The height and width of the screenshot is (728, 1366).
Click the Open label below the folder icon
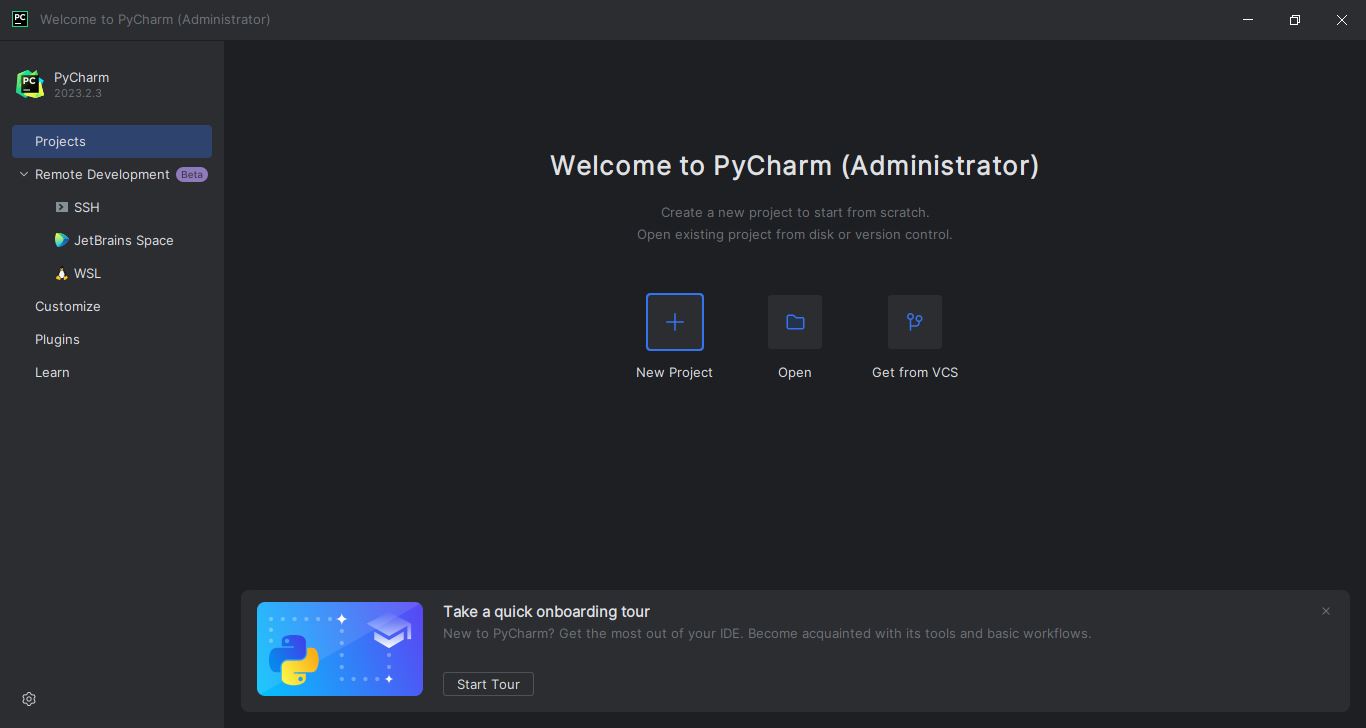(x=795, y=372)
